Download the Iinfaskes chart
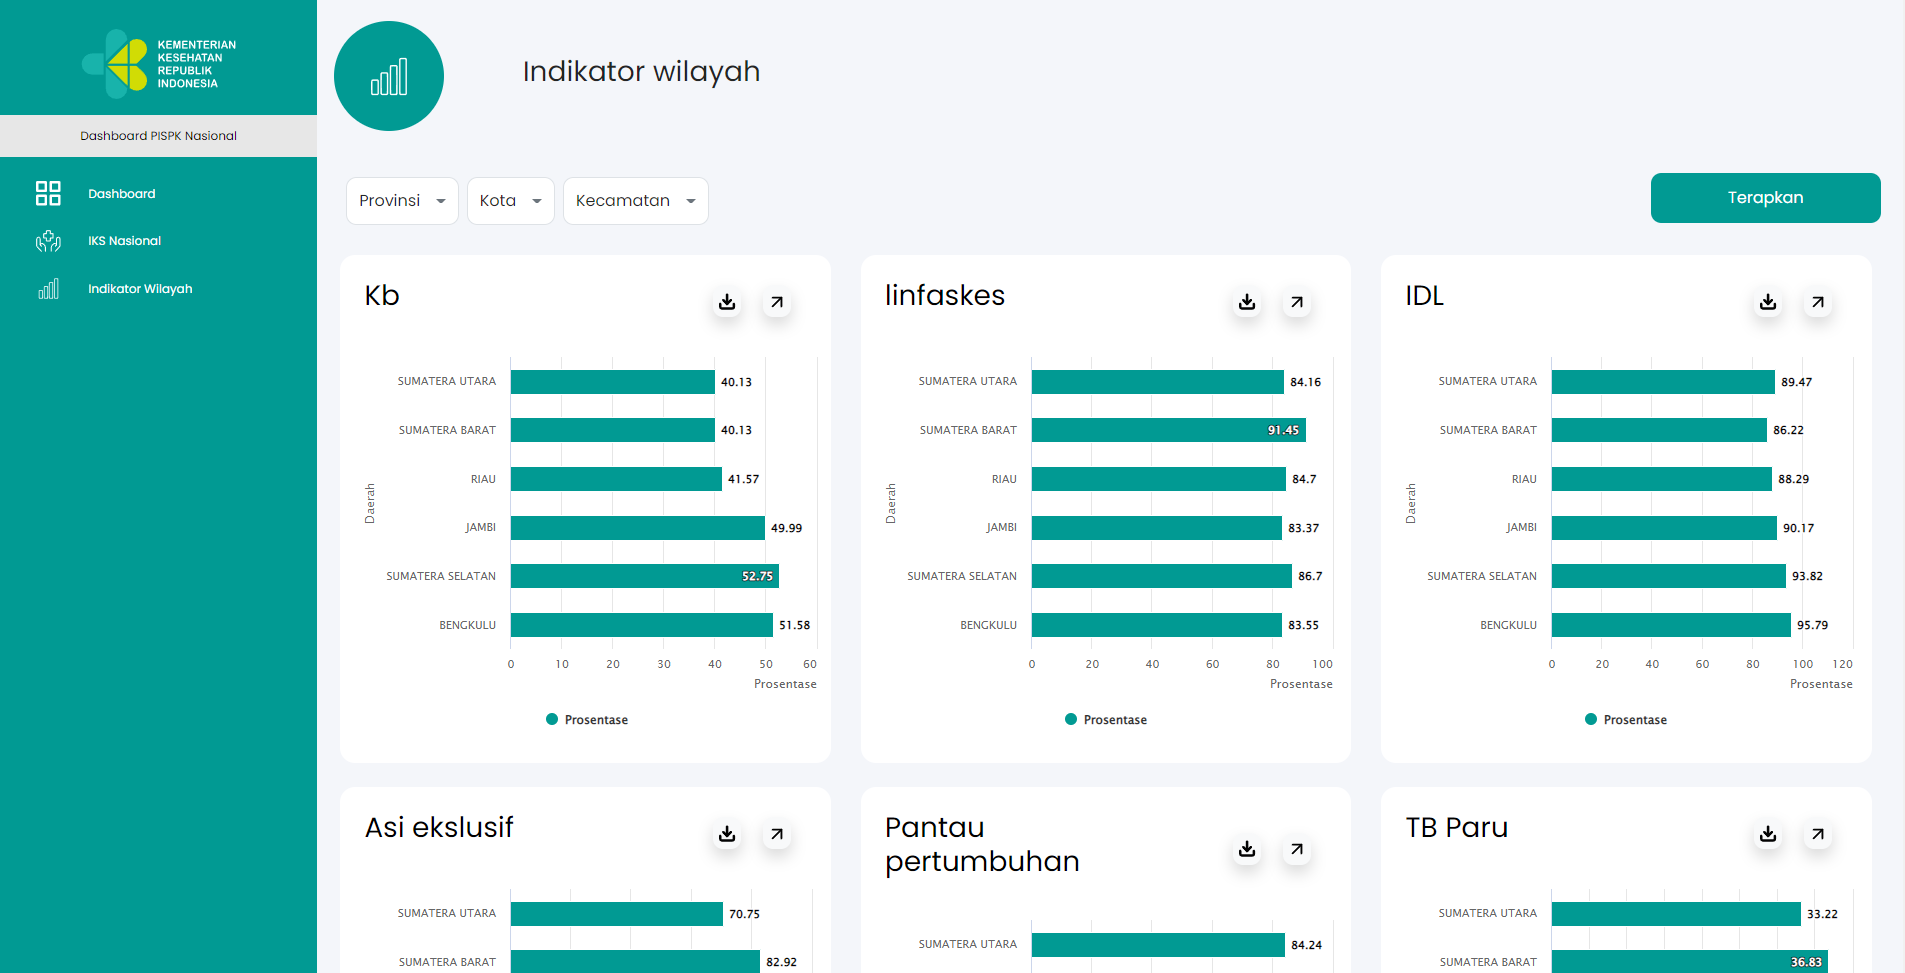Screen dimensions: 1905x973 (x=1247, y=302)
